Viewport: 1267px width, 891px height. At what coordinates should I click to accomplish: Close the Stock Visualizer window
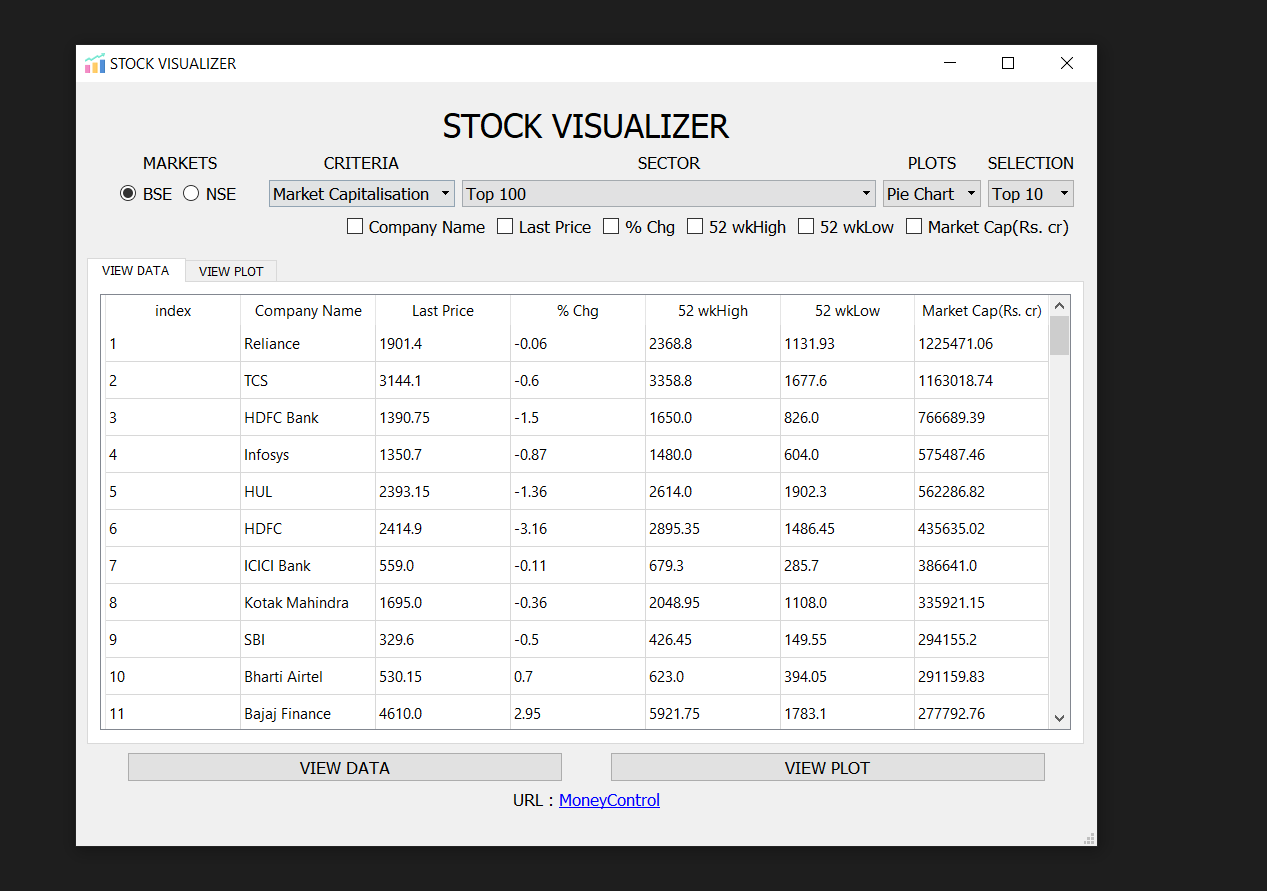click(1067, 63)
